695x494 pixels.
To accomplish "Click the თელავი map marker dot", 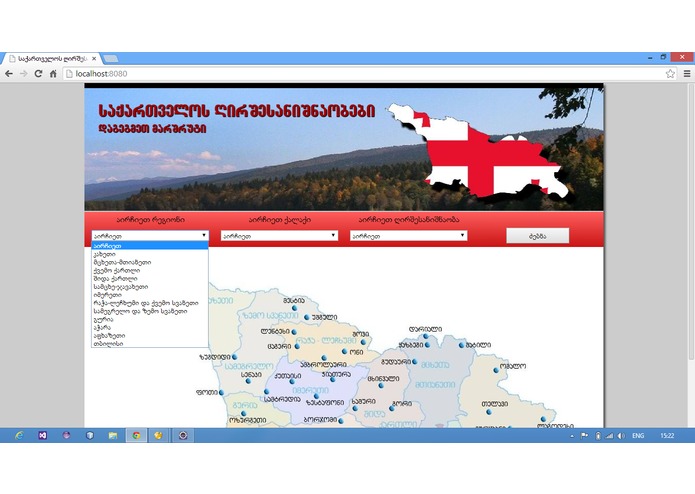I will point(488,412).
